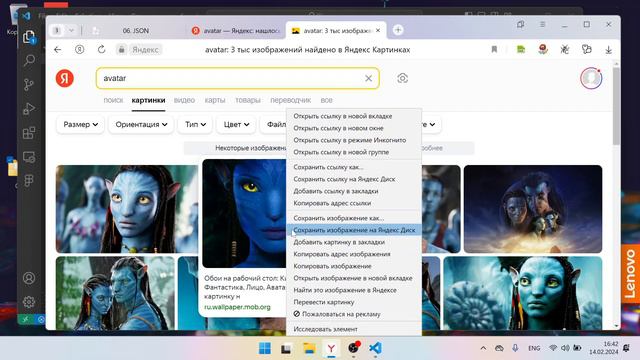Open VS Code Manage gear icon
This screenshot has width=640, height=360.
point(29,302)
